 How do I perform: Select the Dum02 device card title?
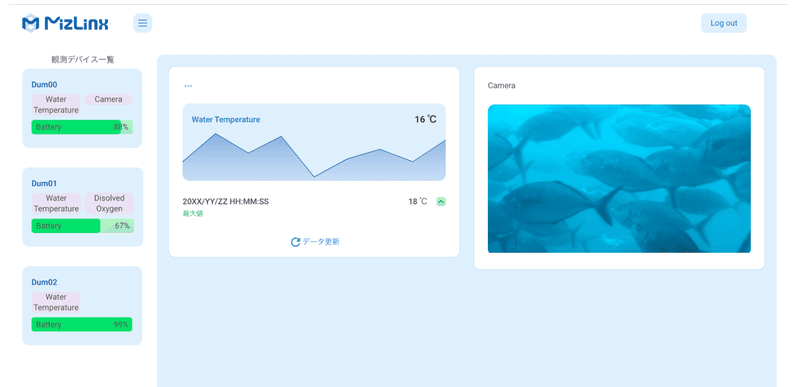click(x=44, y=282)
